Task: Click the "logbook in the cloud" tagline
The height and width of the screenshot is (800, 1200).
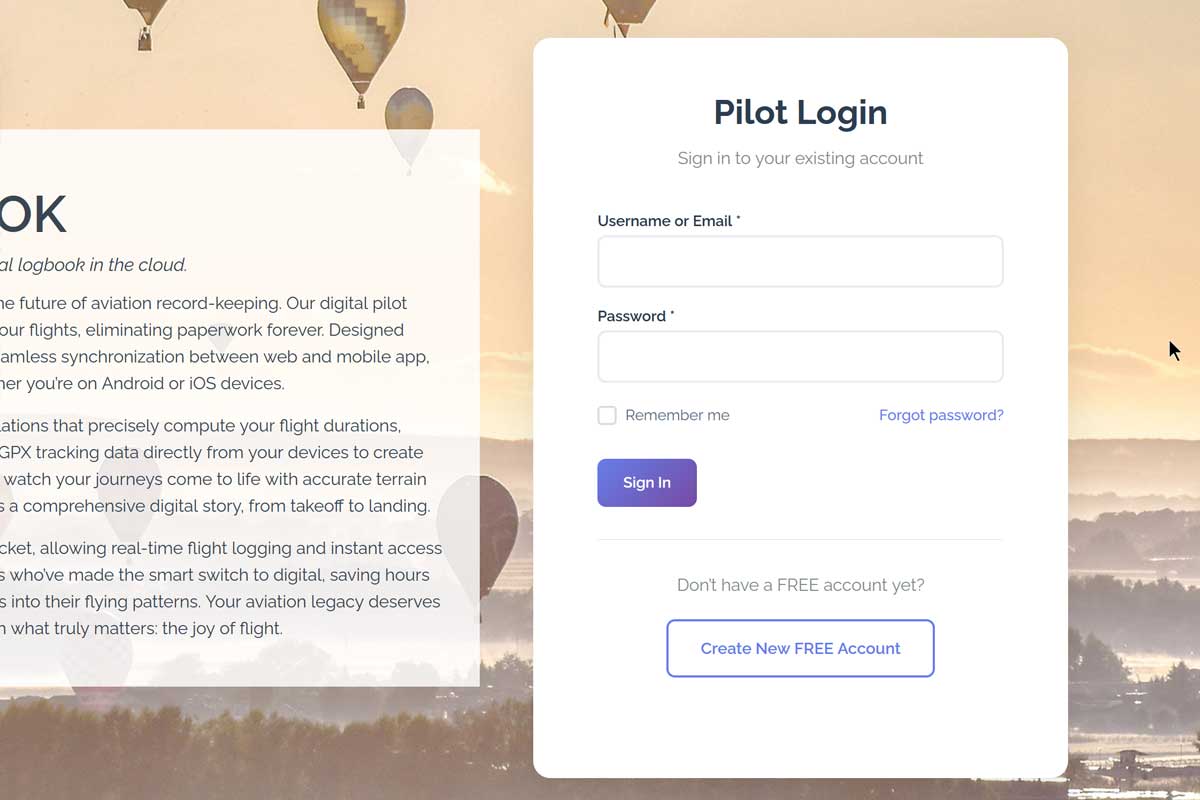Action: coord(95,265)
